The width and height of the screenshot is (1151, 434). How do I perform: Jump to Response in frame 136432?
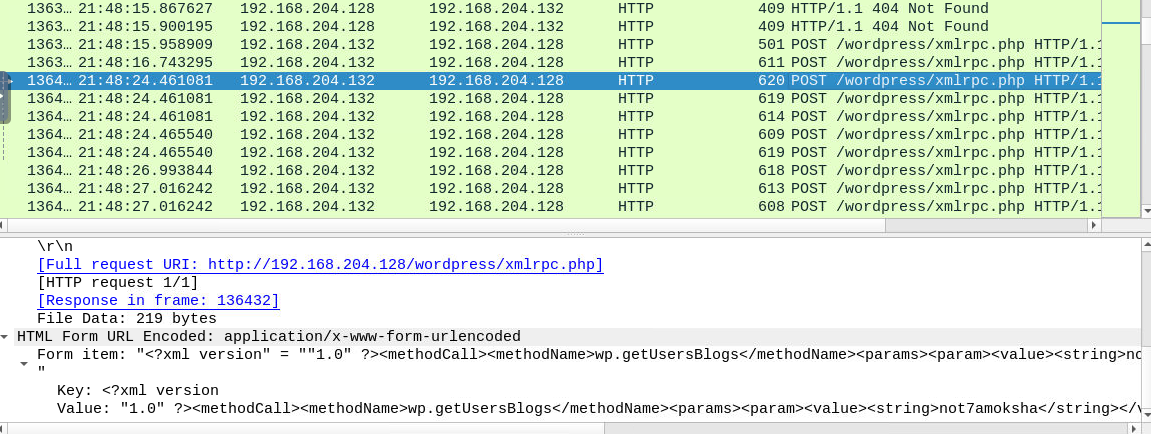tap(159, 300)
